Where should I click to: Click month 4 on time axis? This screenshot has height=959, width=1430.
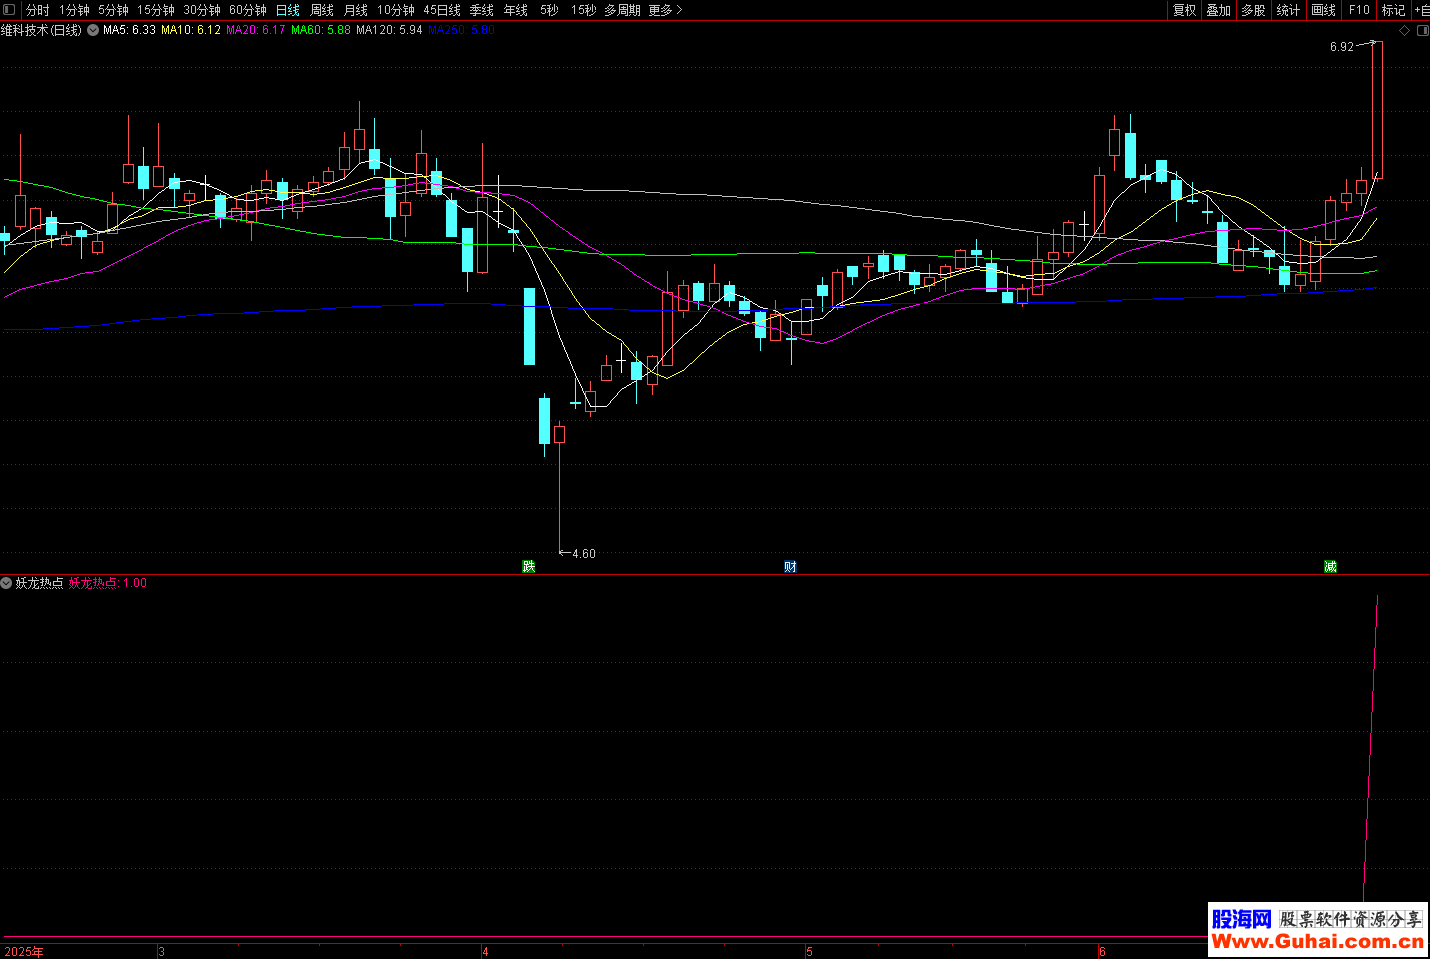coord(485,952)
